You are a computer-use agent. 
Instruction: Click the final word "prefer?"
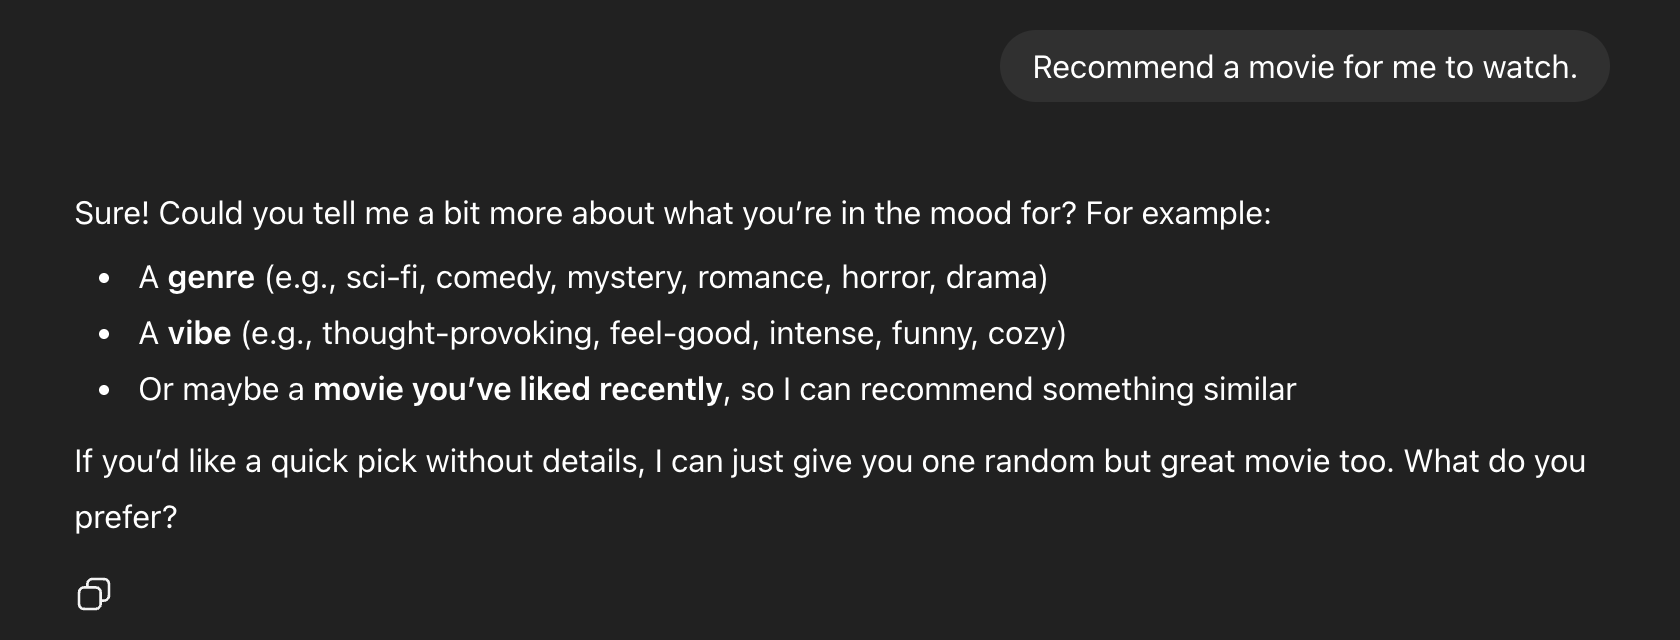[x=126, y=517]
